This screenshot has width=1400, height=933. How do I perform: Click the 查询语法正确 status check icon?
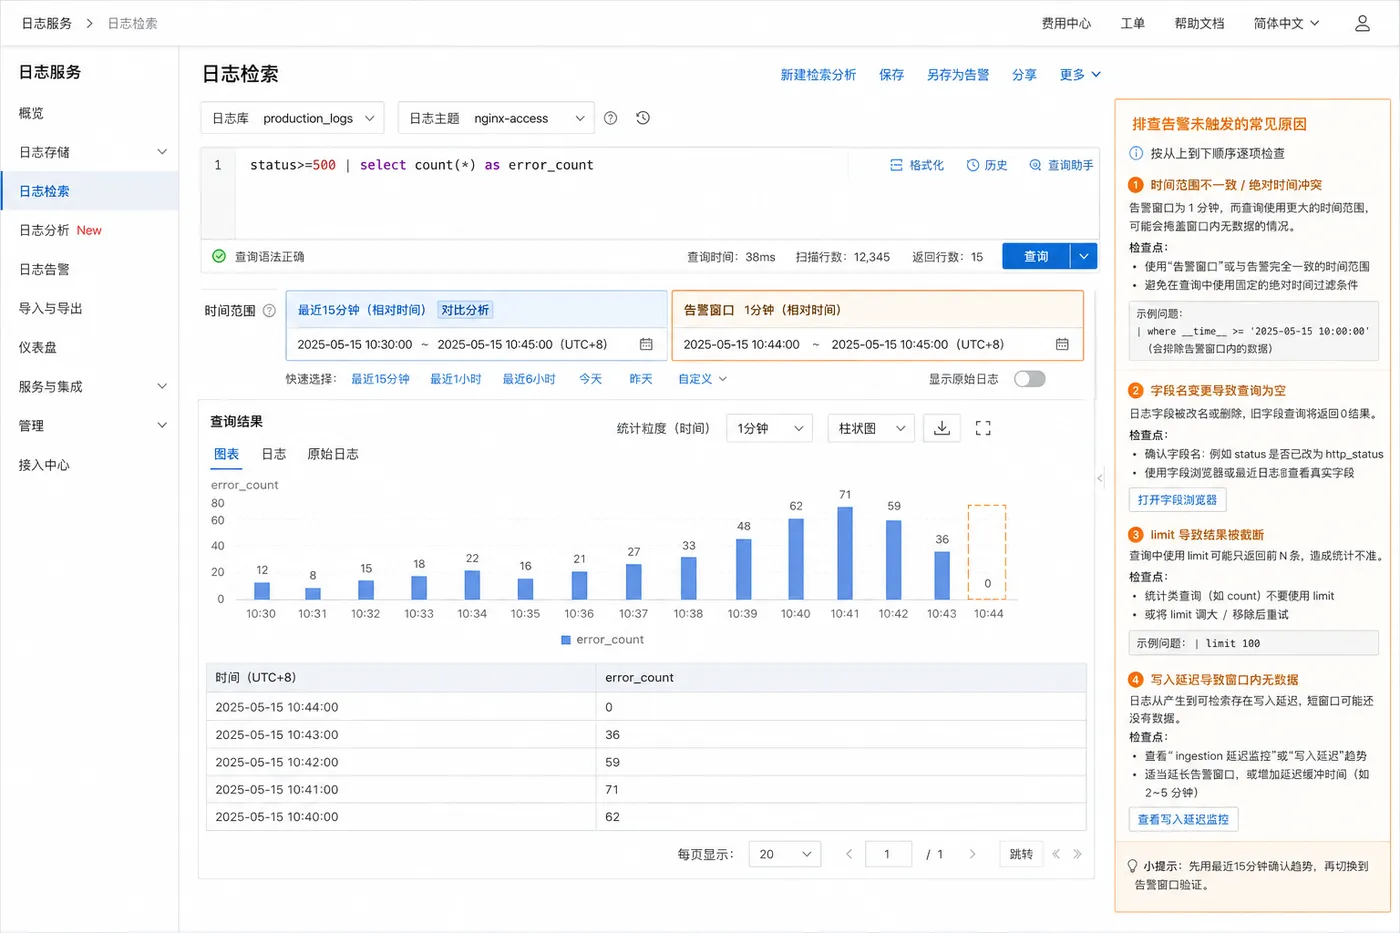(219, 256)
